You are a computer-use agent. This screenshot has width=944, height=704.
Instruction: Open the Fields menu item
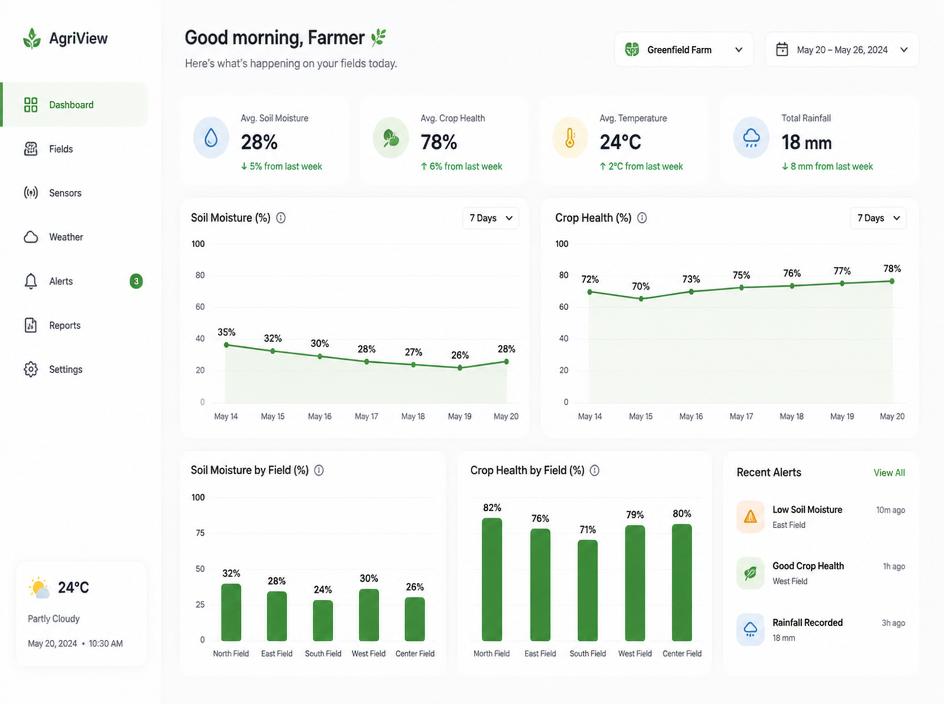75,149
